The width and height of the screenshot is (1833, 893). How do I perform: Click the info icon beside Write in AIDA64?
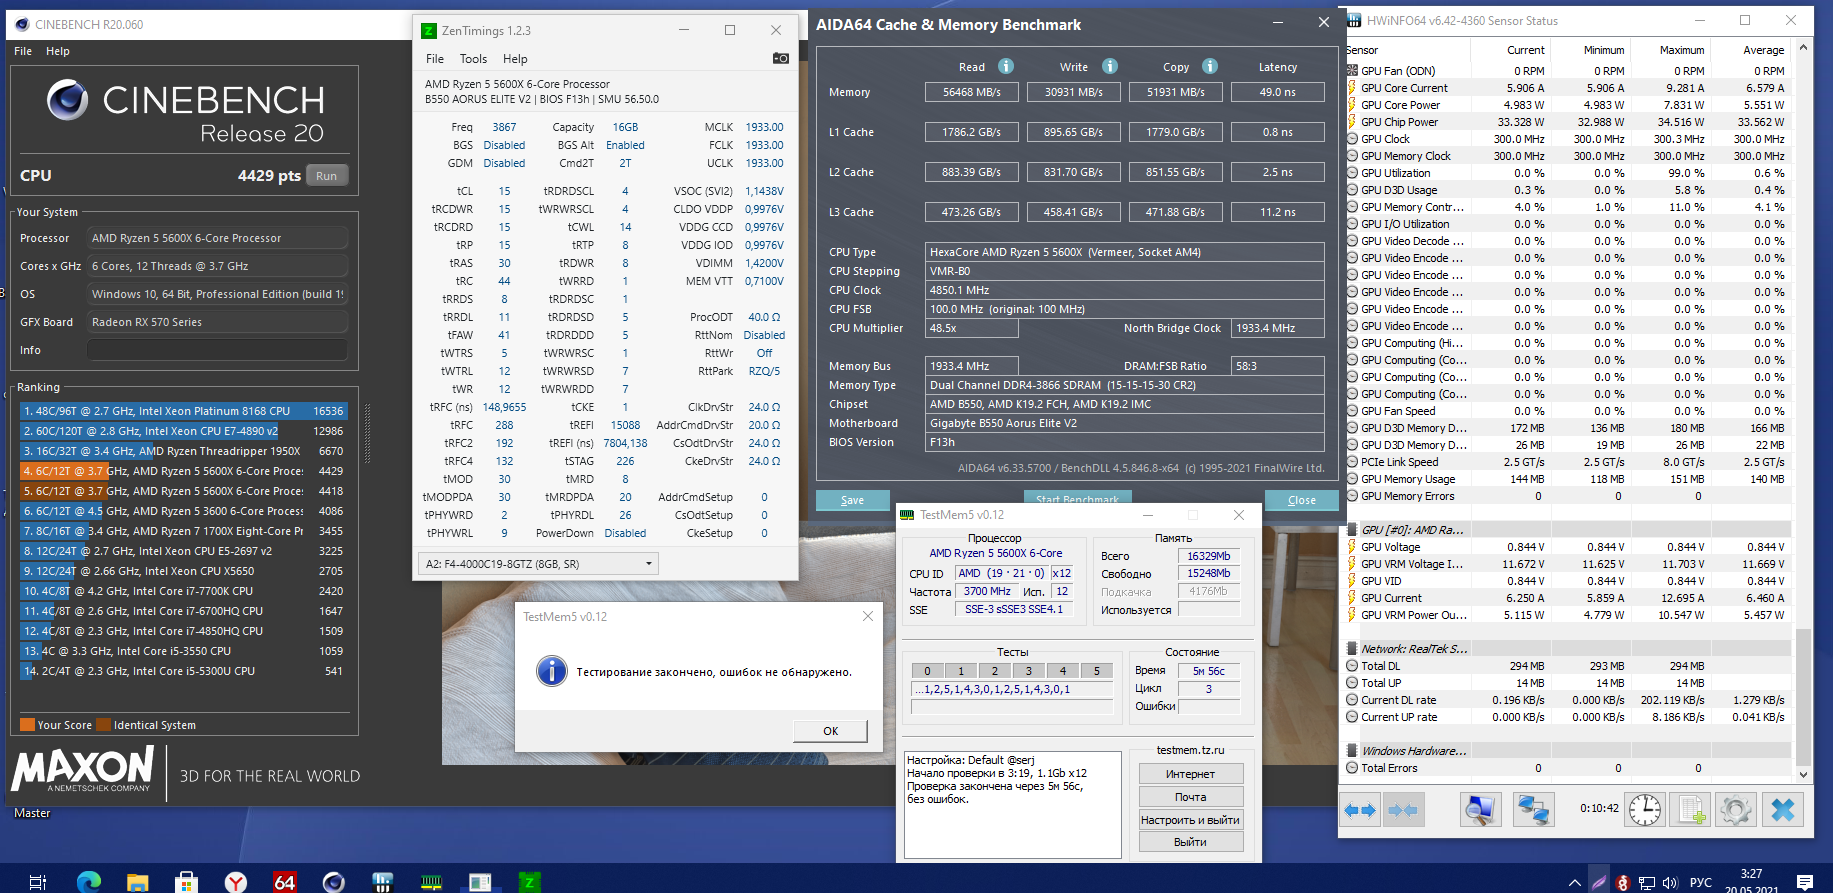click(1110, 66)
